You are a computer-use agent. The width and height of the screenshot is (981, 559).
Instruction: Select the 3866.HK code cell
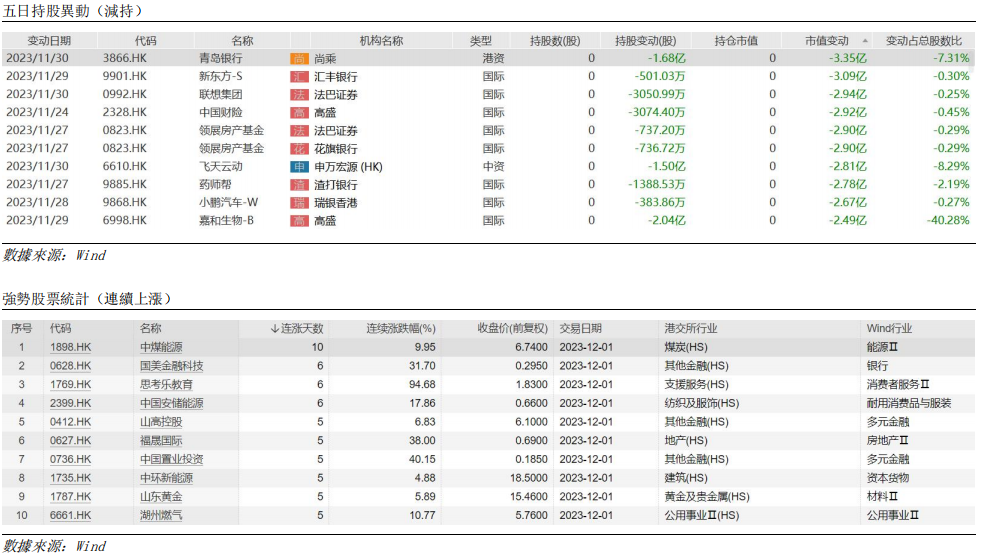point(125,58)
